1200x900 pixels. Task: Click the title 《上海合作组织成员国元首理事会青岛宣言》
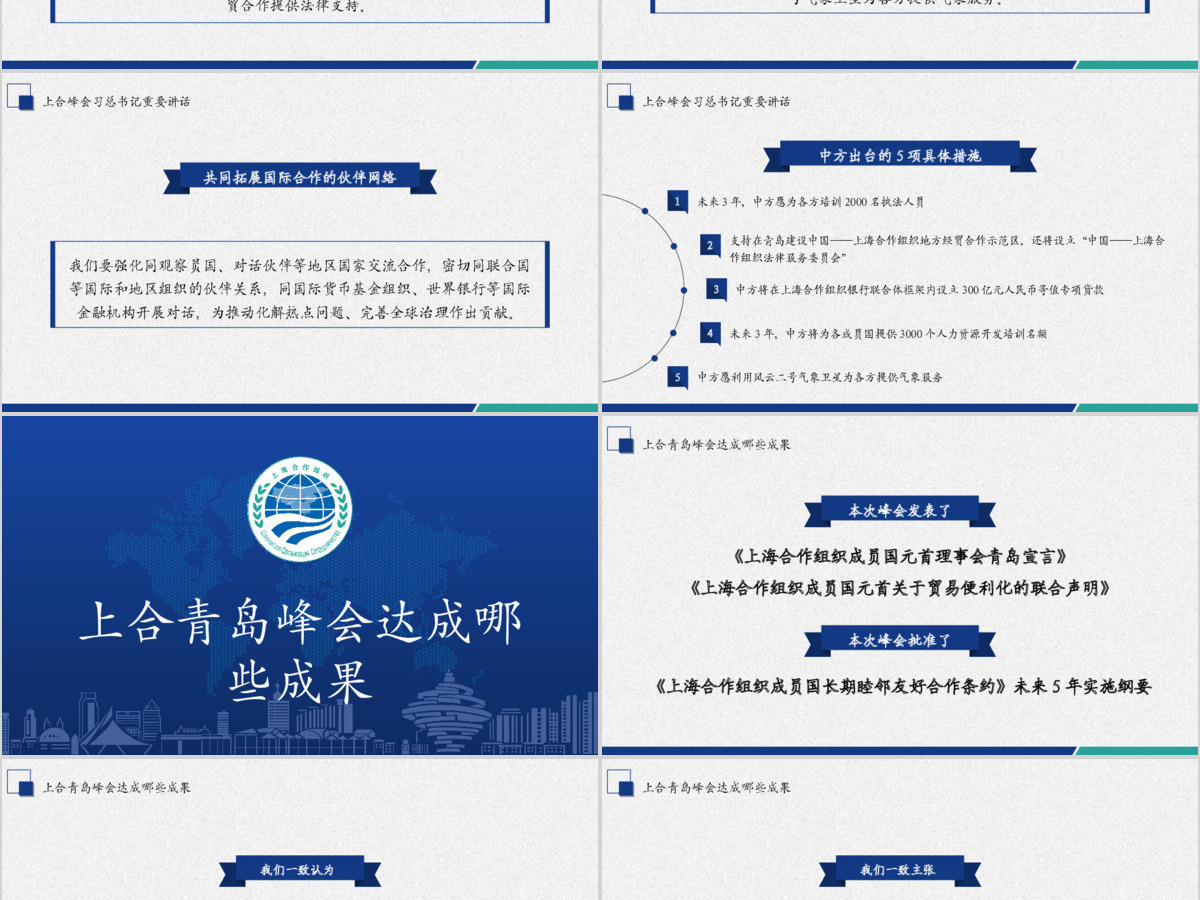coord(900,556)
